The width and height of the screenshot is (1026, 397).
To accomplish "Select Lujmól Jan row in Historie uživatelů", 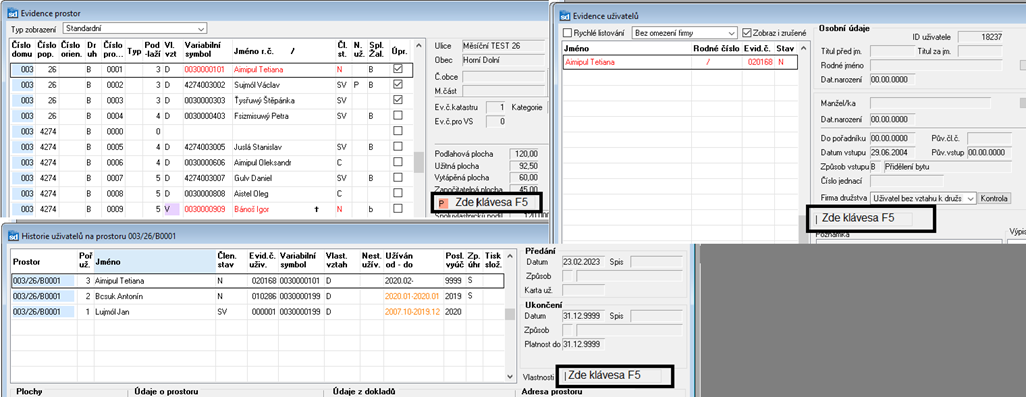I will 257,312.
